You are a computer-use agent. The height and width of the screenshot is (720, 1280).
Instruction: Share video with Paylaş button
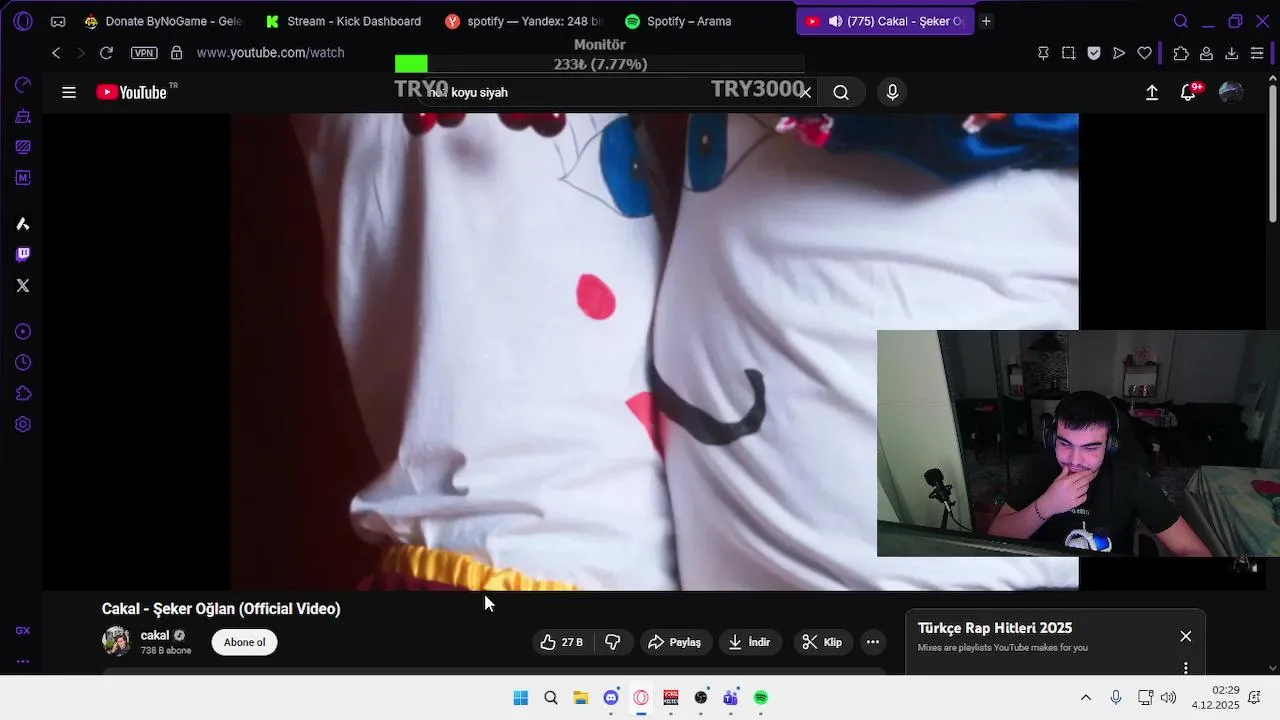(x=675, y=642)
